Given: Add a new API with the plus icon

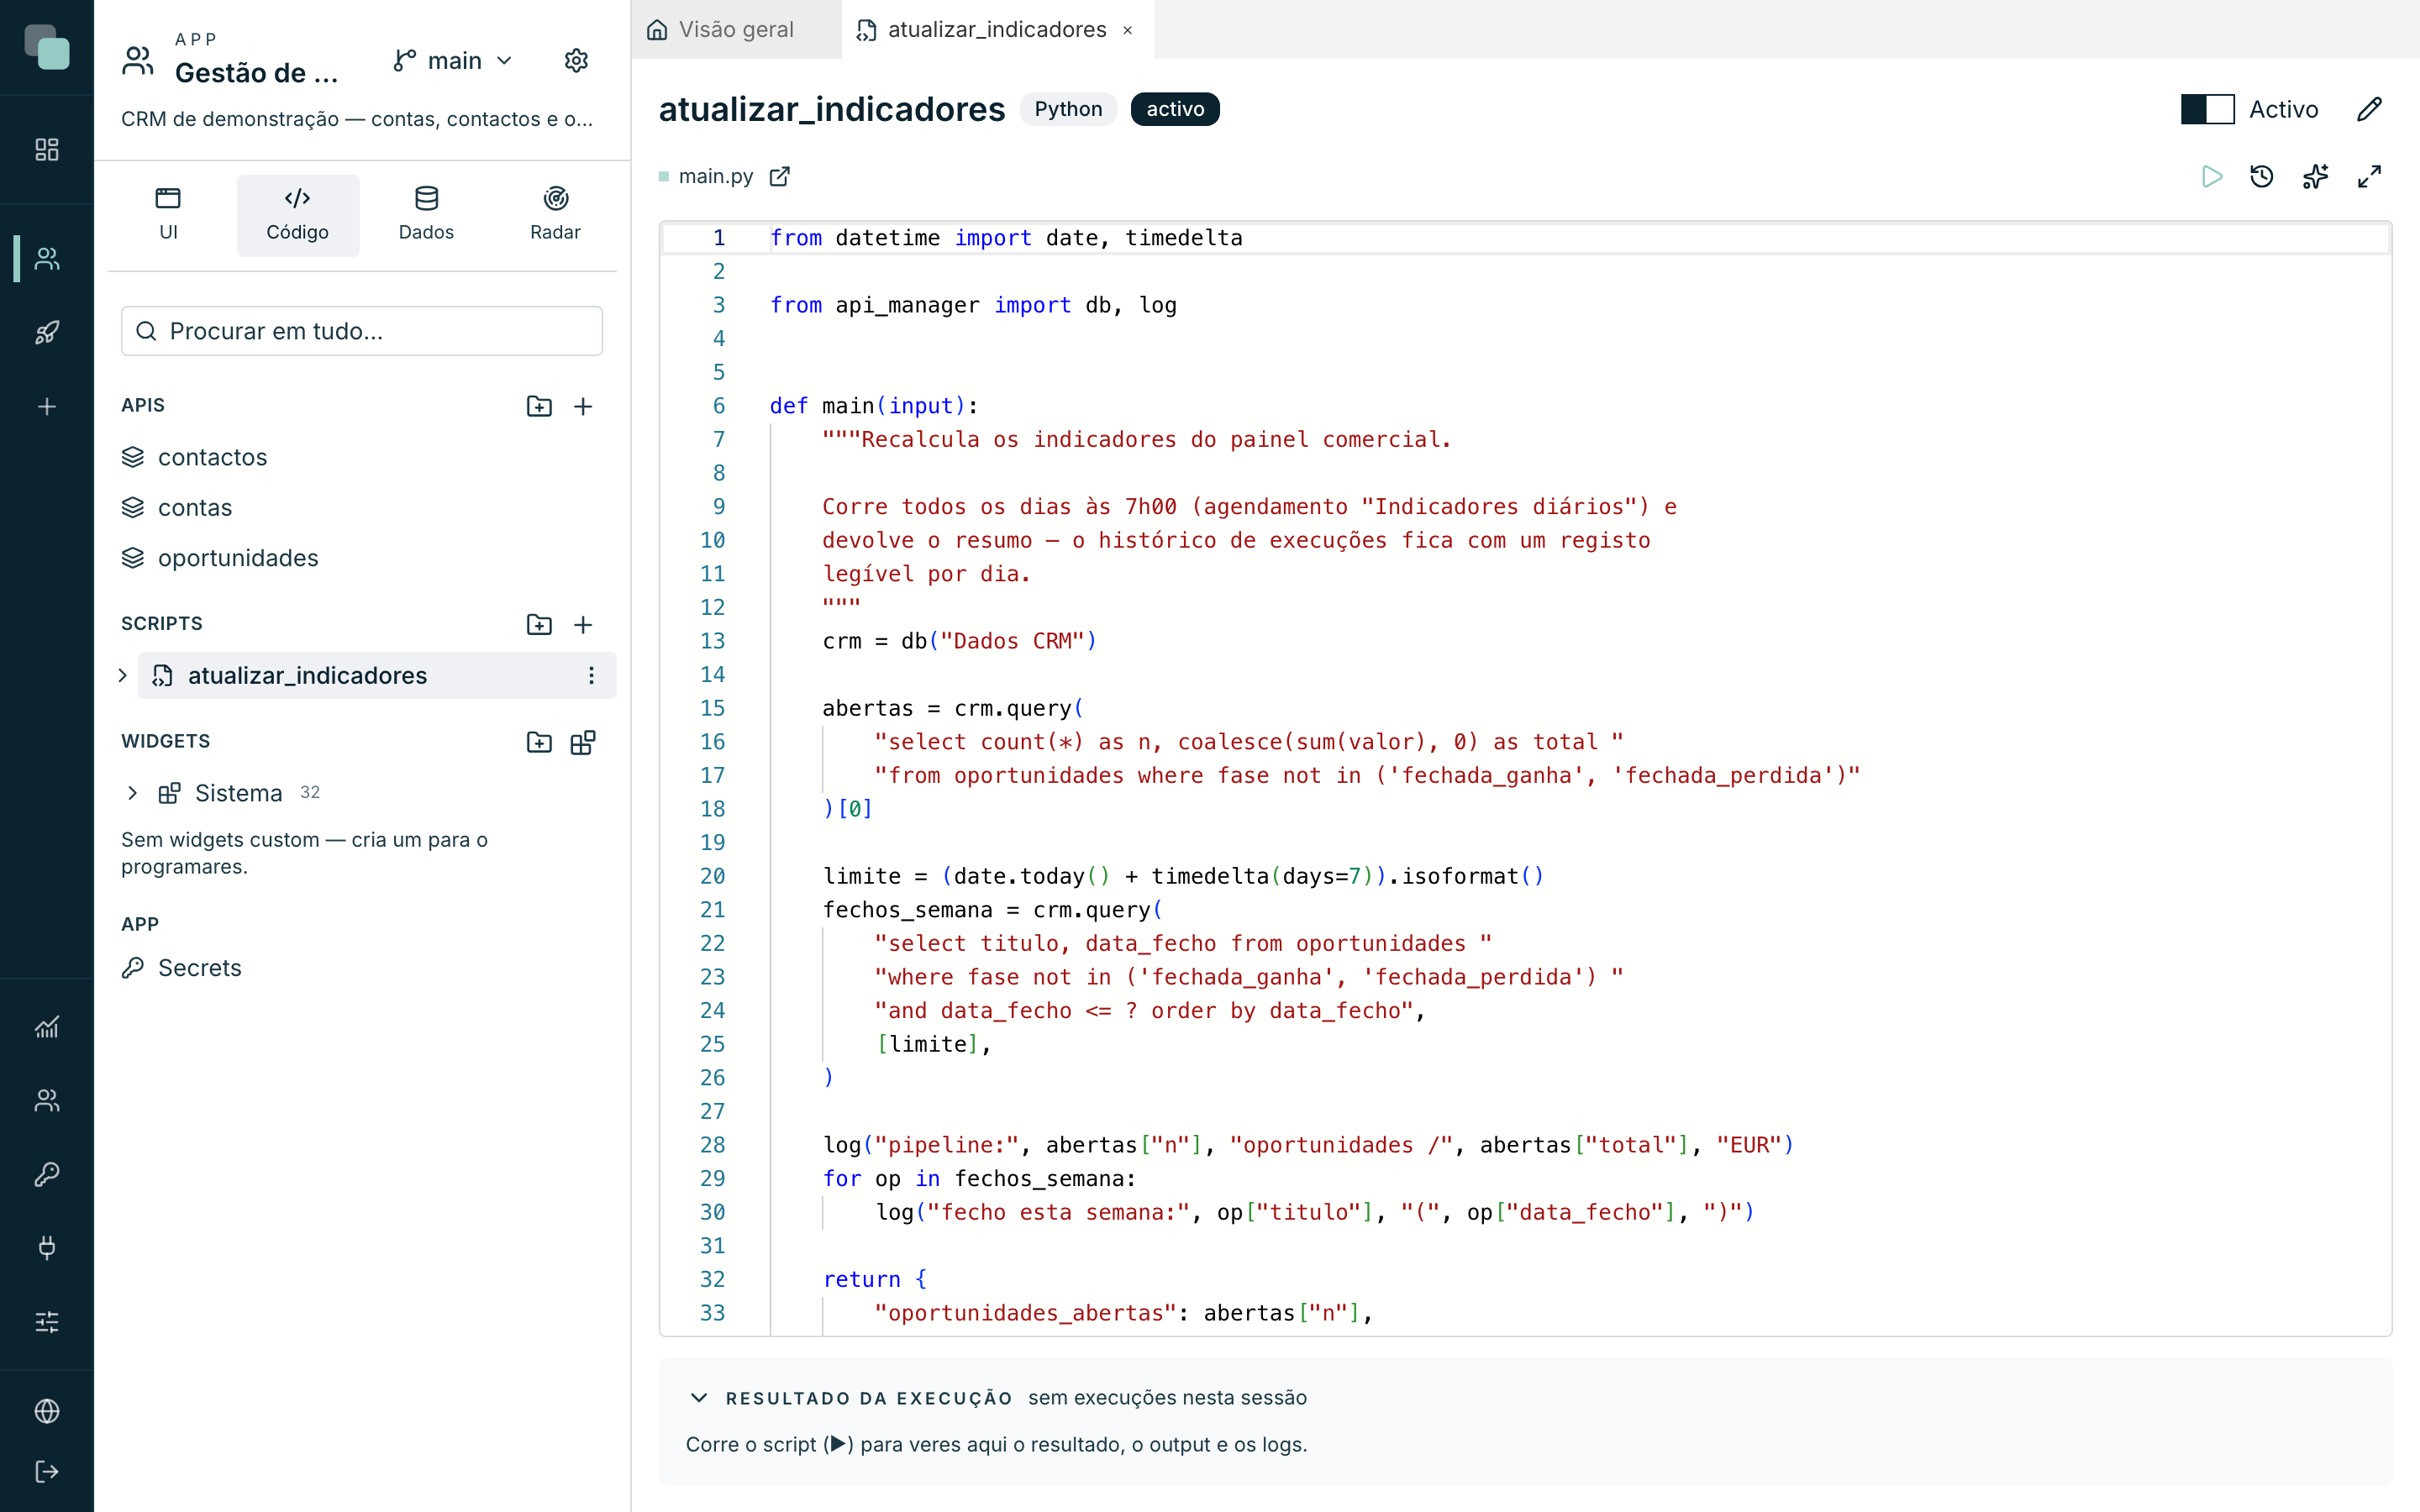Looking at the screenshot, I should (583, 406).
